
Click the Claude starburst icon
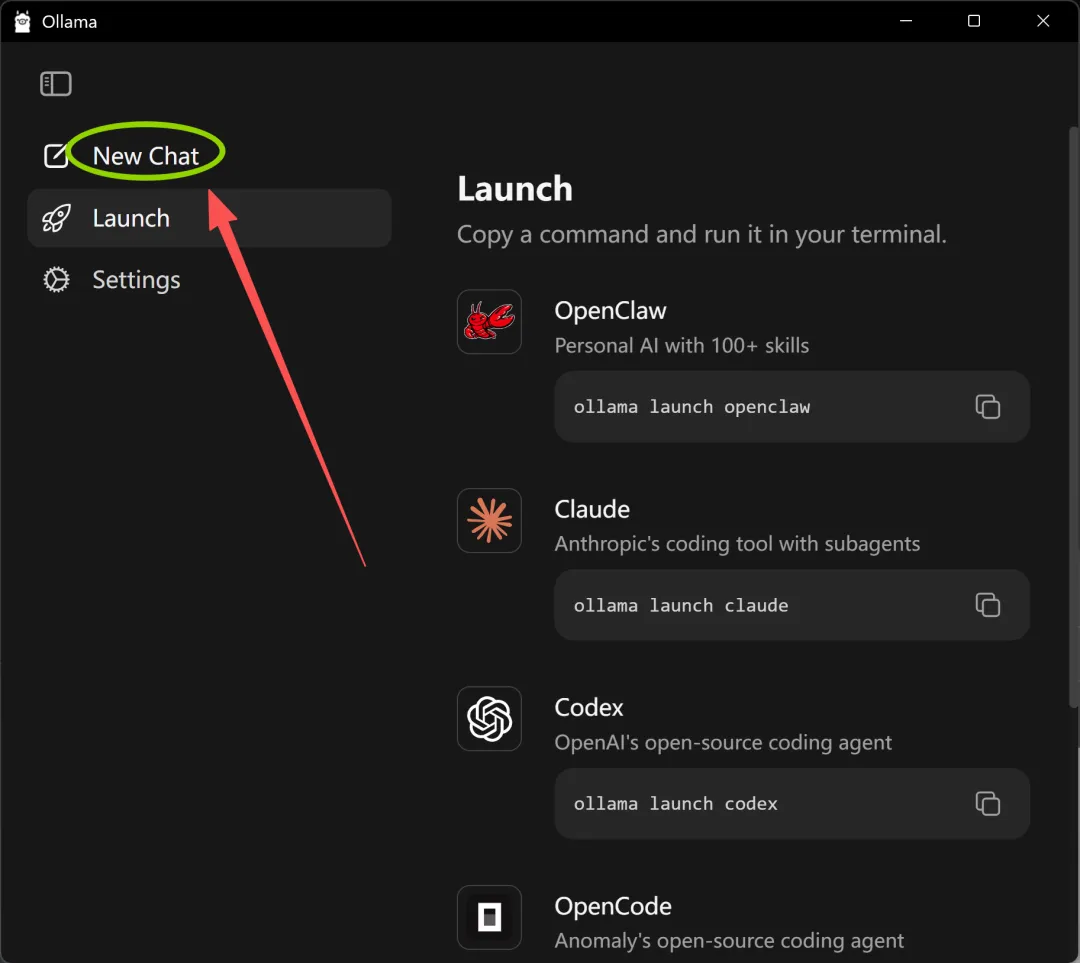pos(489,520)
